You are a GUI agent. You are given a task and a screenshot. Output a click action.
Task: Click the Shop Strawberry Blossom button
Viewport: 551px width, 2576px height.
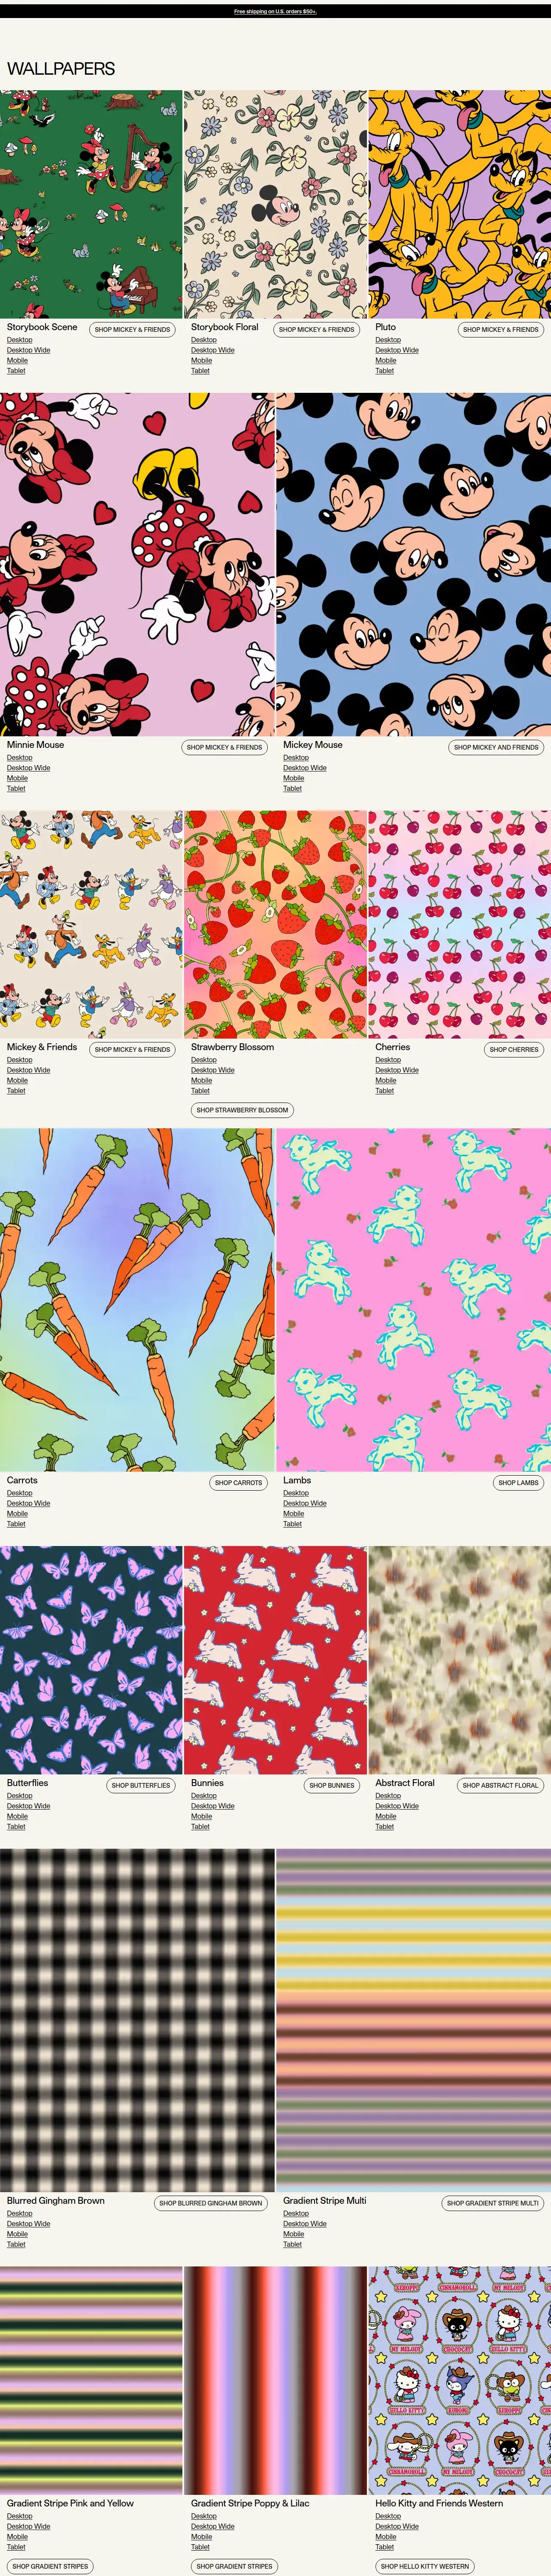point(242,1110)
